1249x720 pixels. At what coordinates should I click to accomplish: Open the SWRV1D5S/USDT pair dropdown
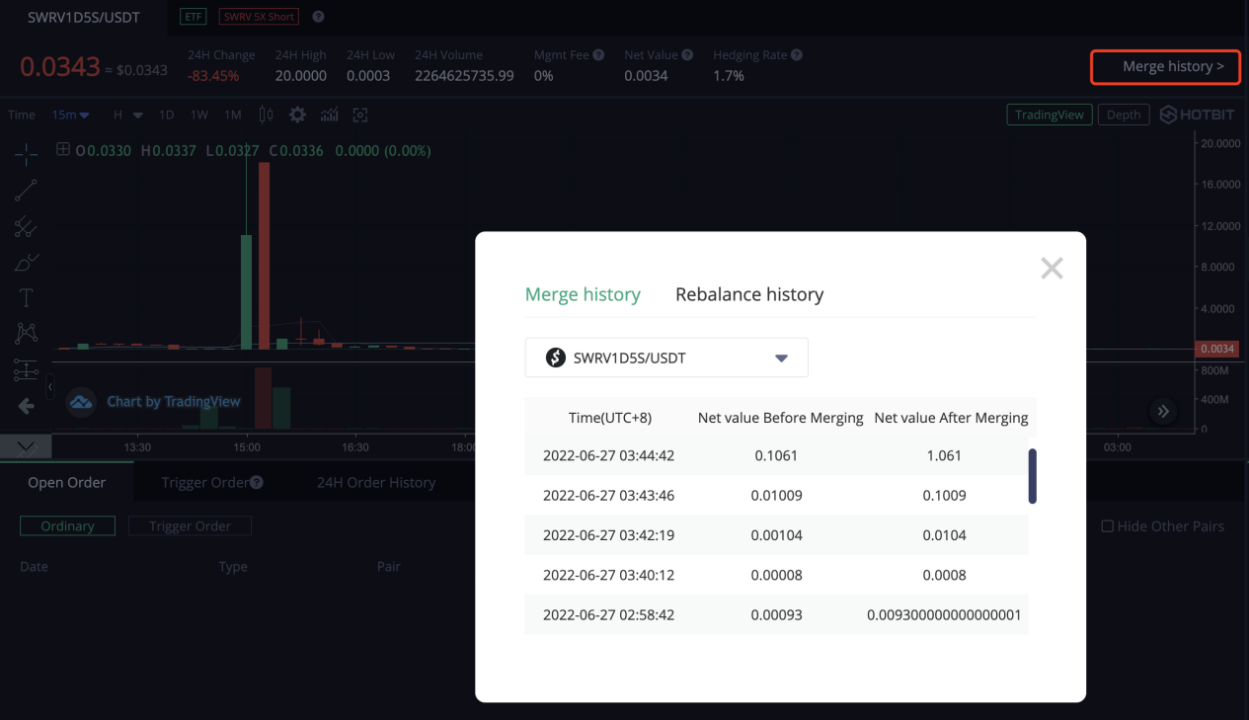(666, 358)
